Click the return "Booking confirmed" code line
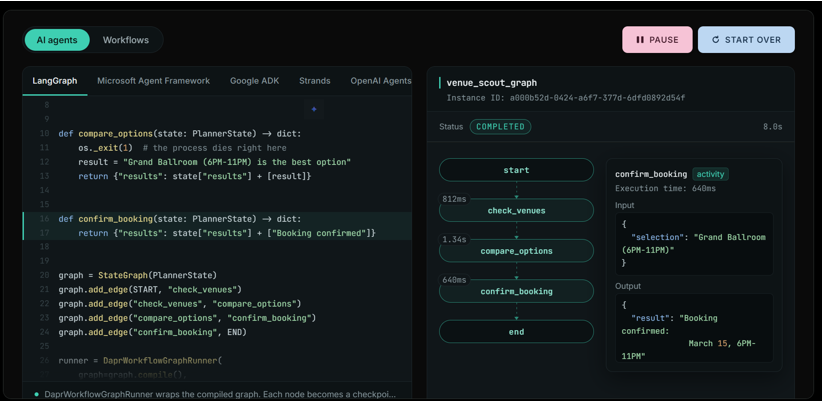 click(227, 233)
